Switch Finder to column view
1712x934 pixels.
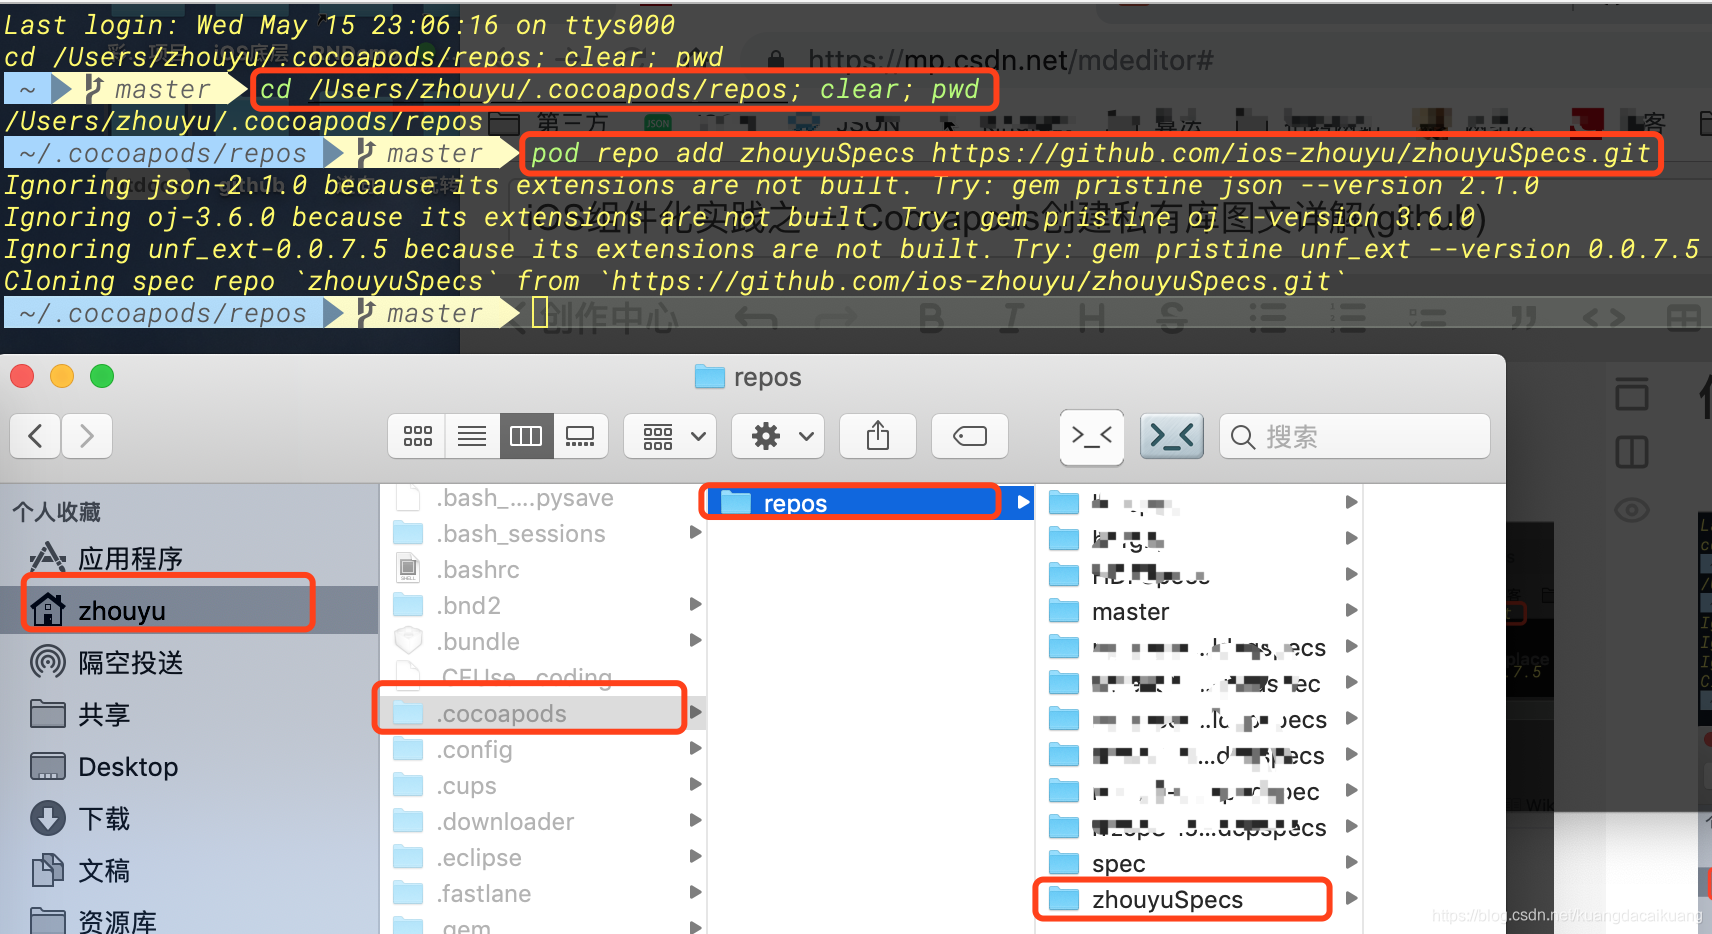pyautogui.click(x=526, y=436)
